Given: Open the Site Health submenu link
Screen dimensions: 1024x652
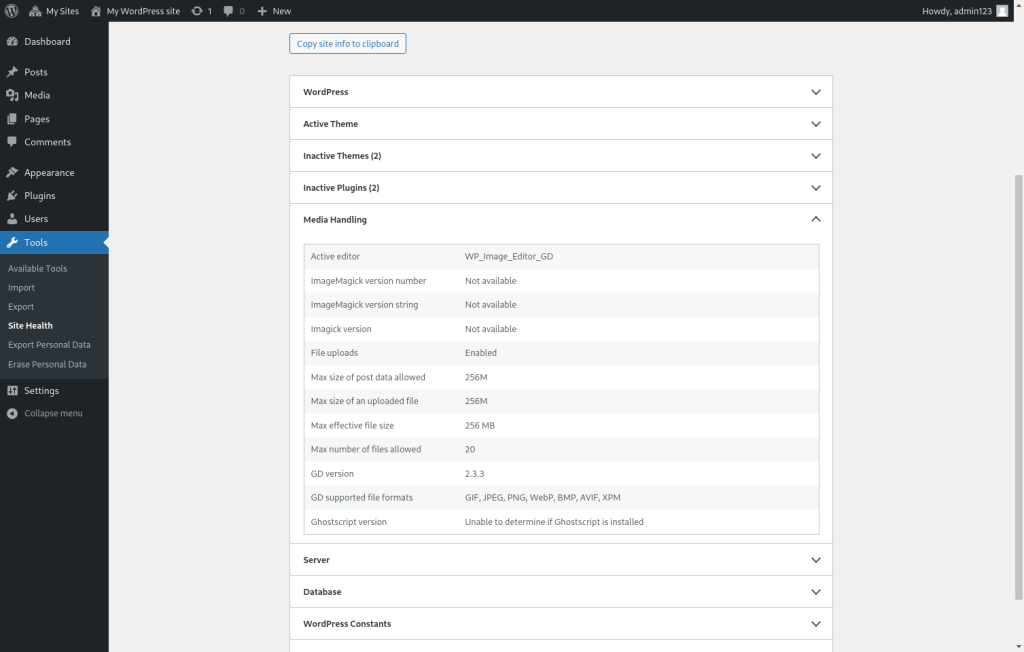Looking at the screenshot, I should point(30,325).
